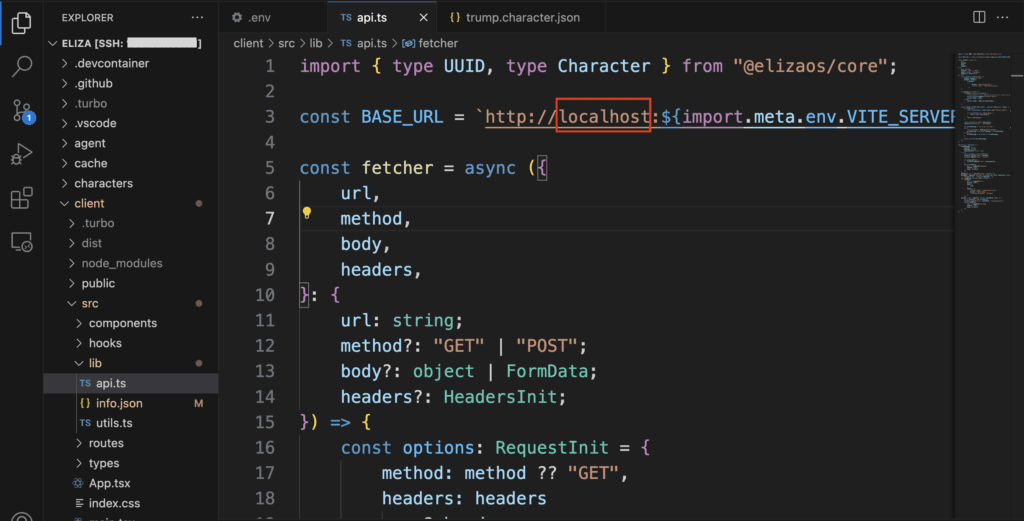Viewport: 1024px width, 521px height.
Task: Click the M modified marker beside info.json
Action: coord(199,403)
